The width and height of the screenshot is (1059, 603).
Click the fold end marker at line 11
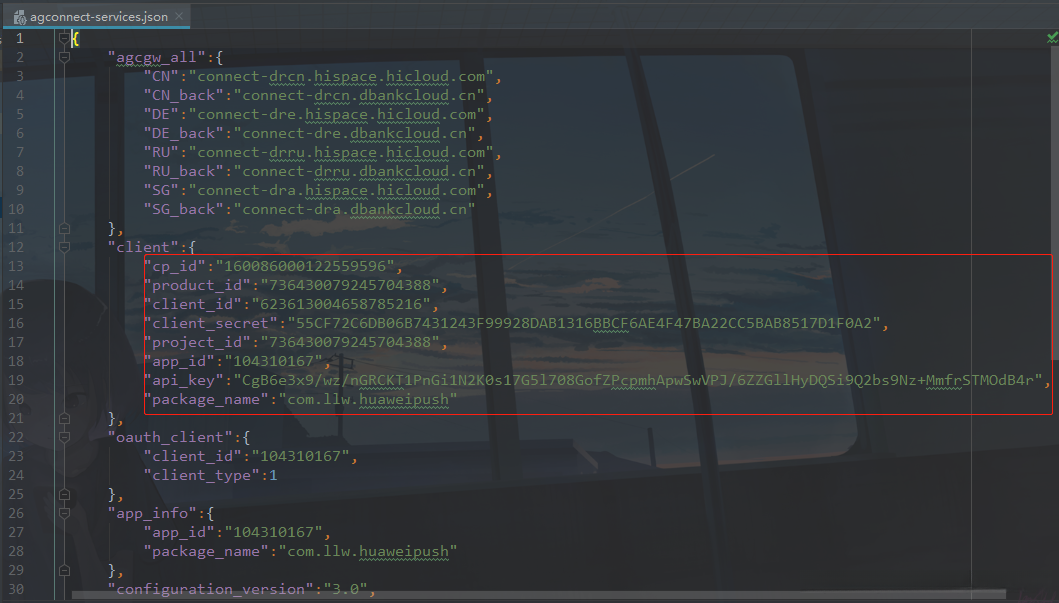coord(64,228)
